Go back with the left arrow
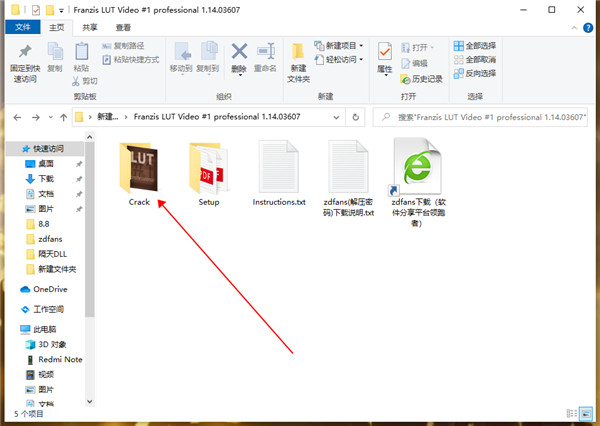Screen dimensions: 600x426 (x=17, y=118)
